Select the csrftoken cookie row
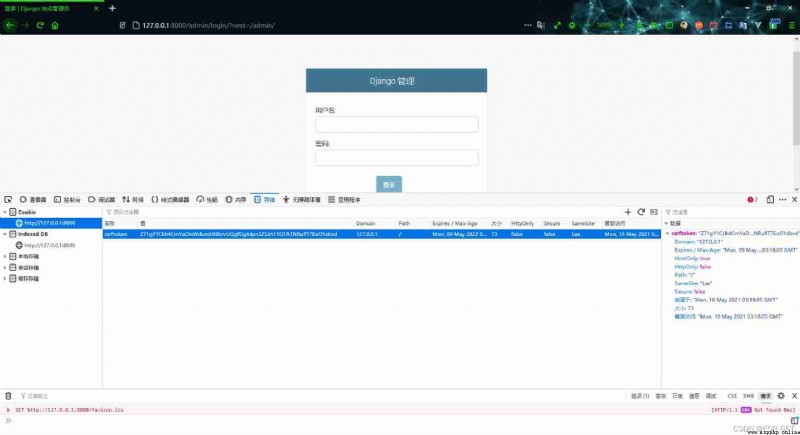This screenshot has width=800, height=435. coord(382,234)
